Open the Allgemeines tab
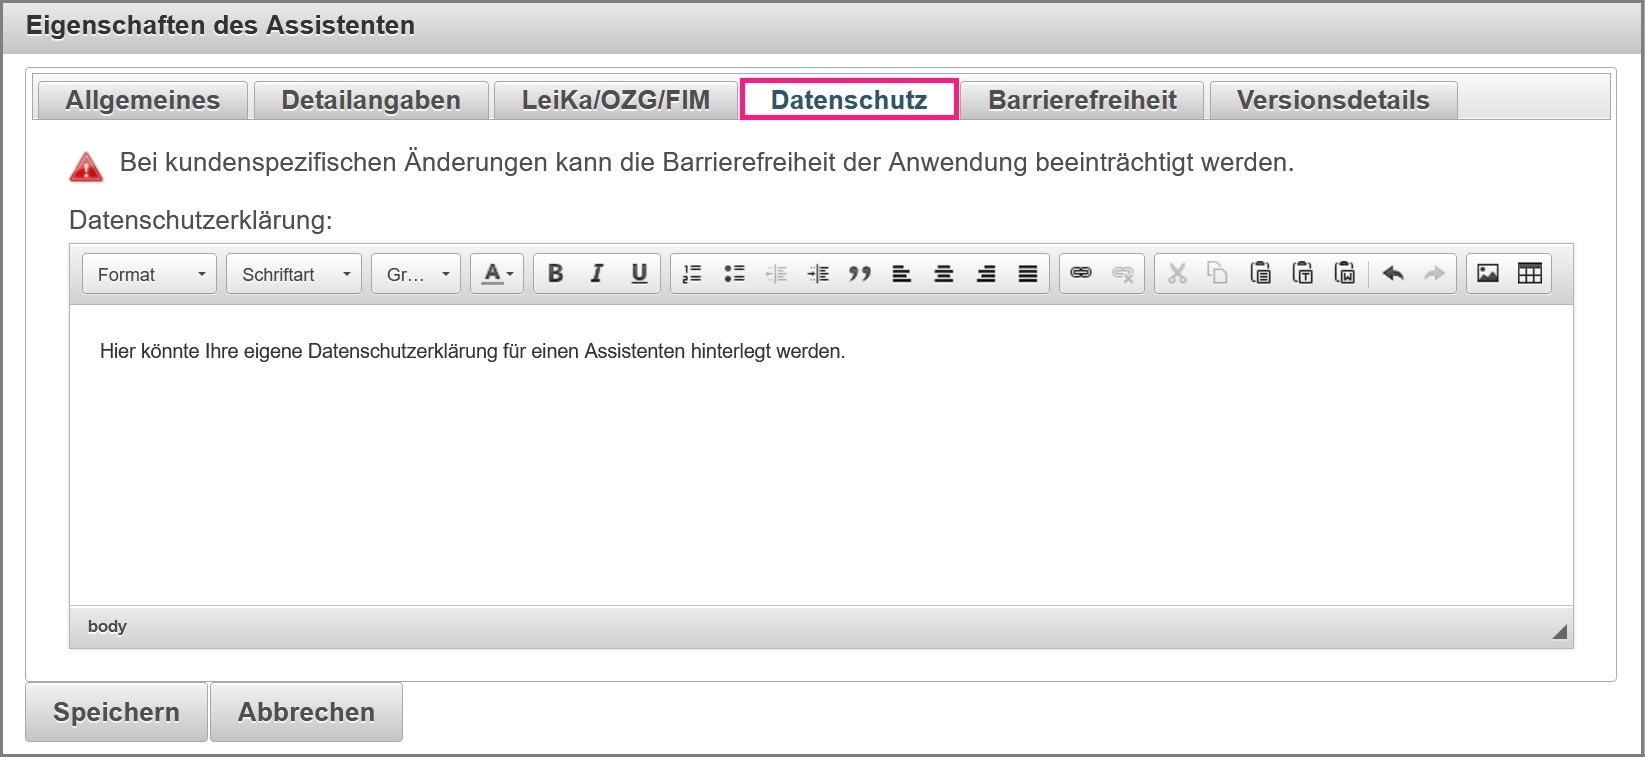This screenshot has width=1645, height=757. tap(142, 100)
